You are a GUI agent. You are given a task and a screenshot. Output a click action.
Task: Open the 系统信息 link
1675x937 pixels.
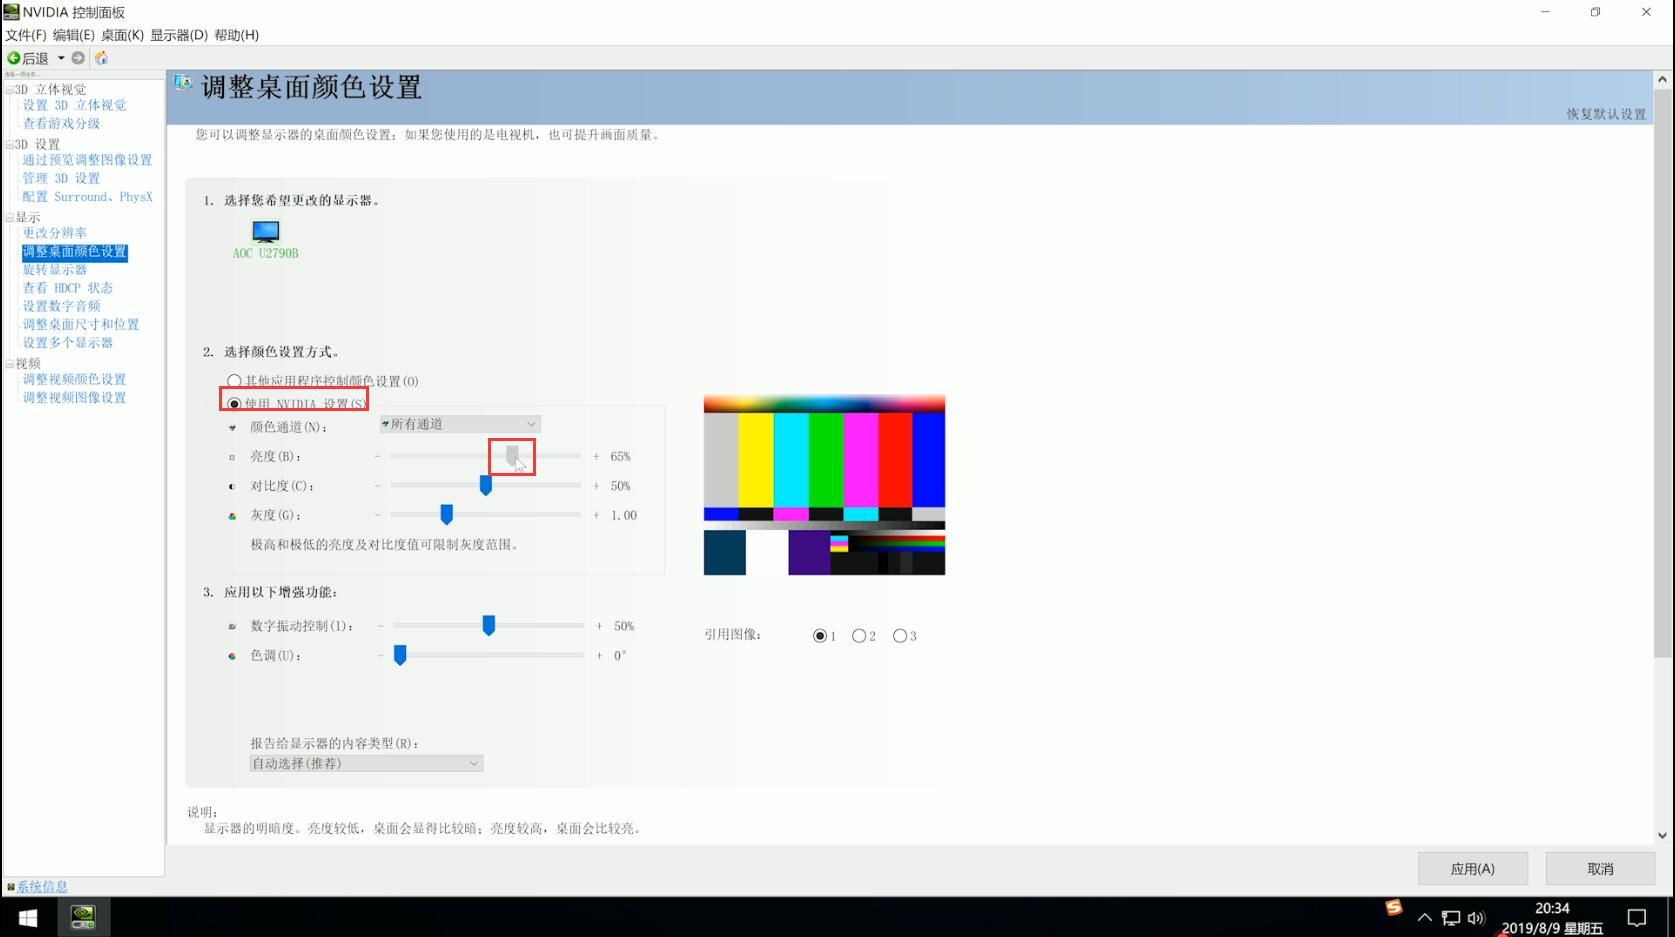click(x=42, y=887)
